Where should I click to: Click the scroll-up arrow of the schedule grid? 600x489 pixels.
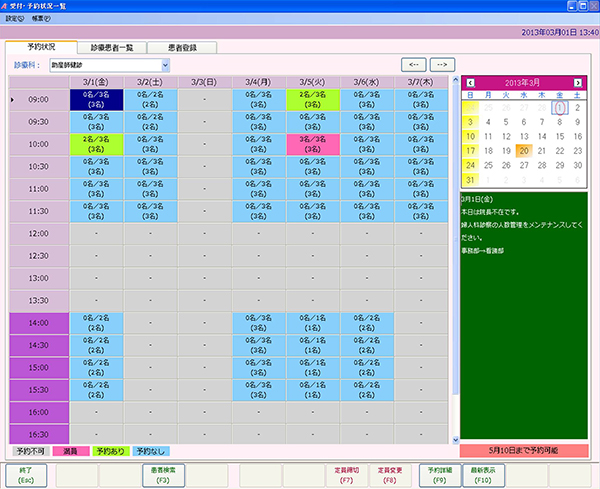point(455,80)
